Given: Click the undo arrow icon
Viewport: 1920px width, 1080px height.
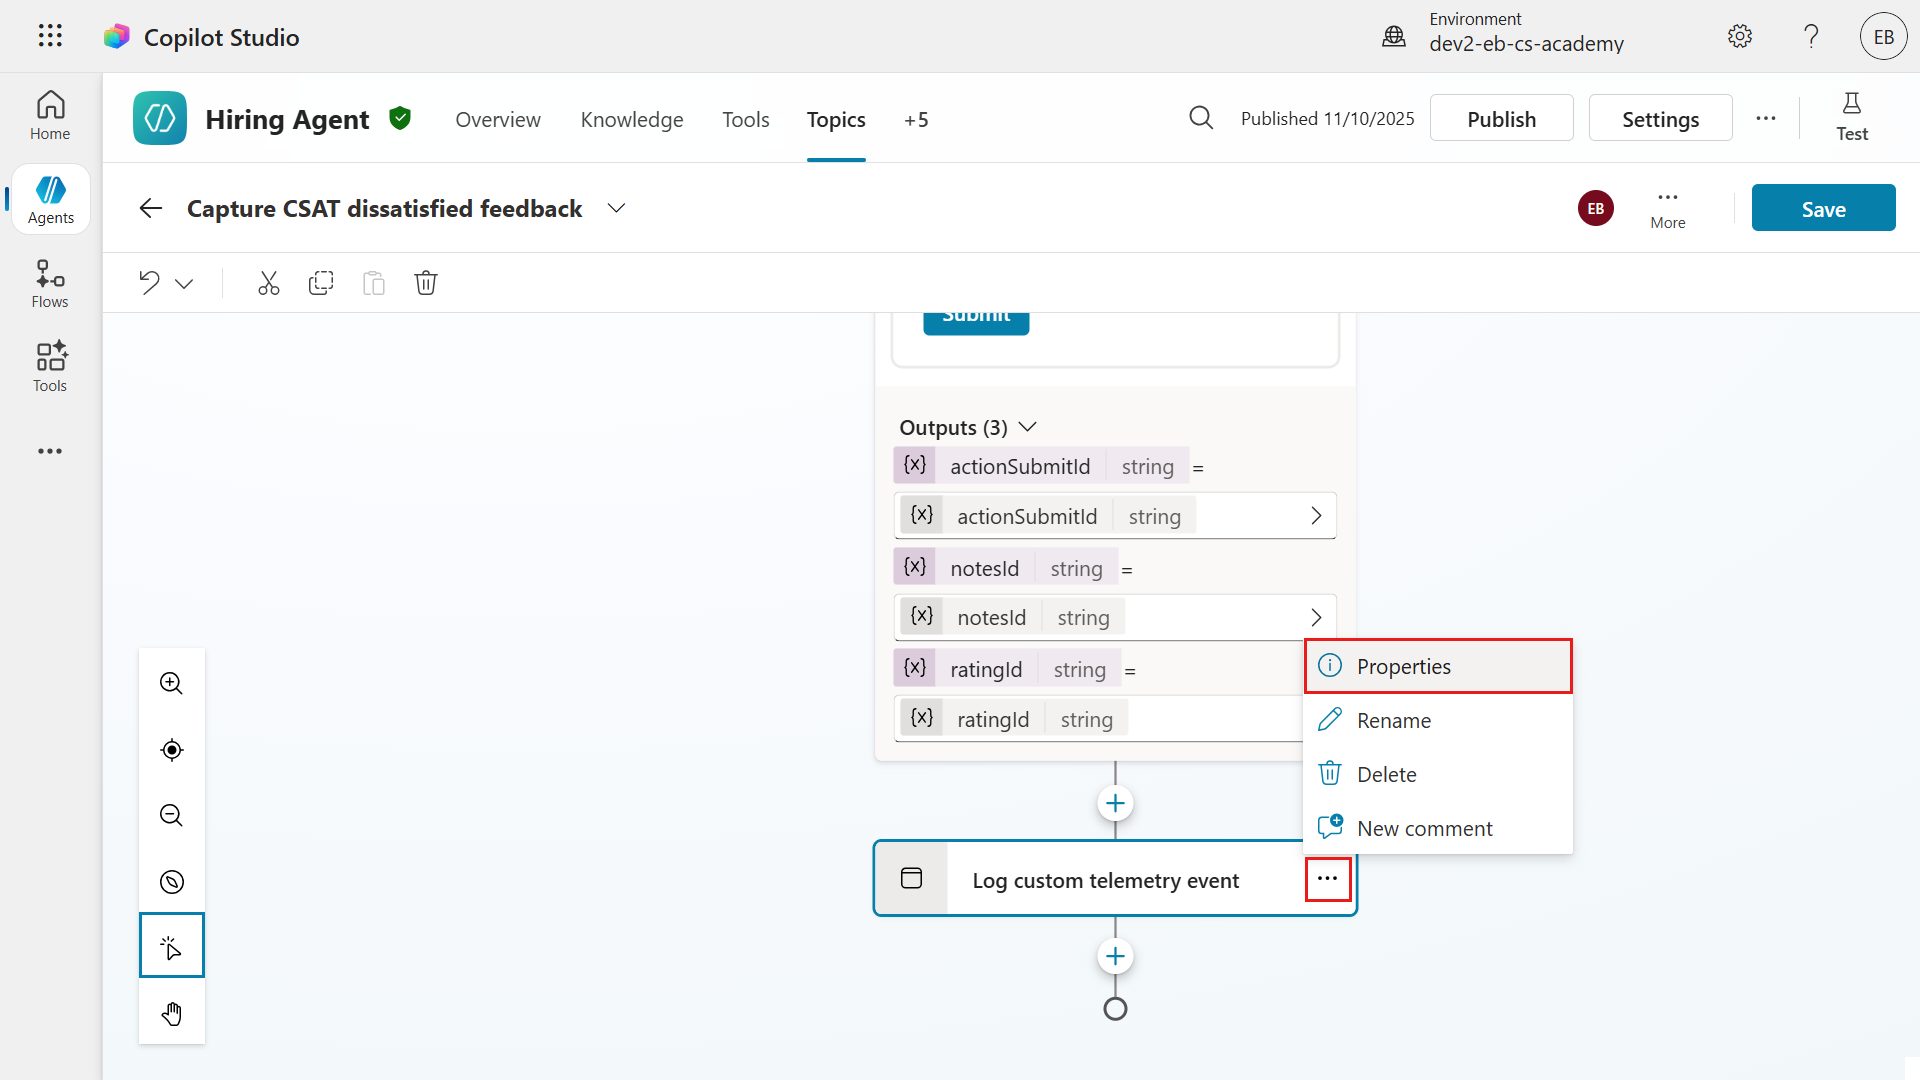Looking at the screenshot, I should point(149,283).
